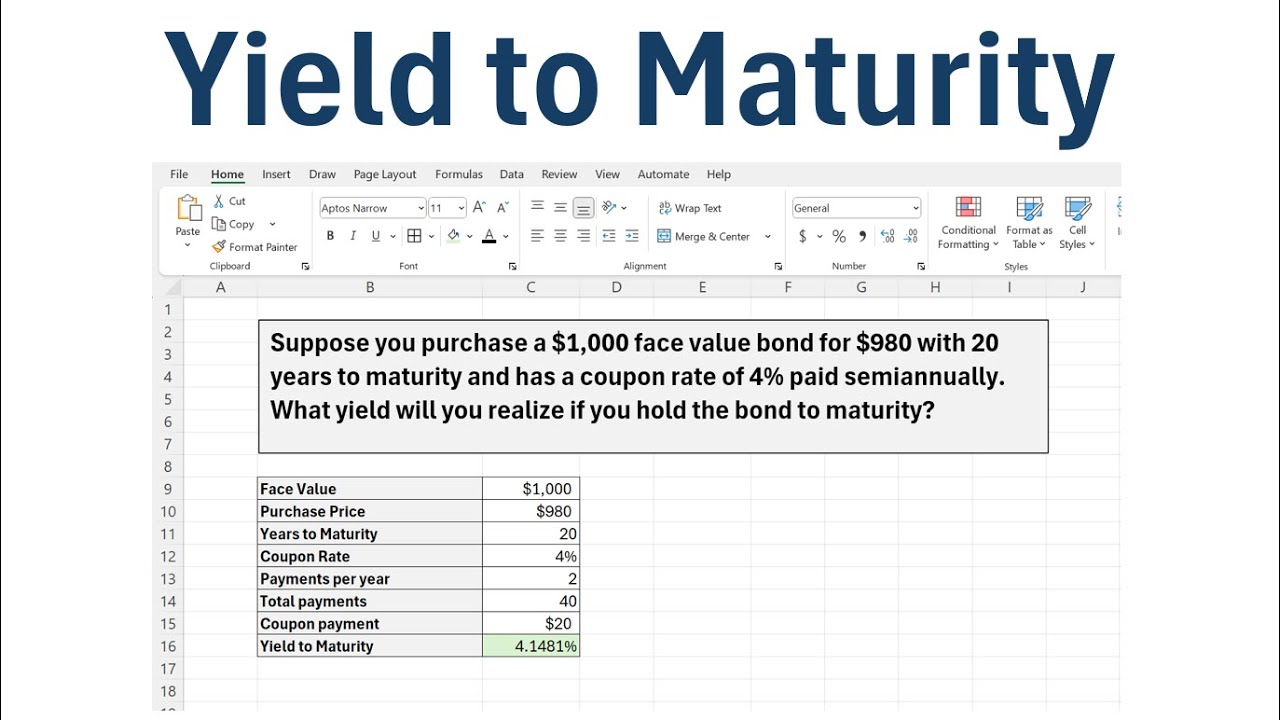Image resolution: width=1280 pixels, height=720 pixels.
Task: Apply Percent Style format
Action: click(x=839, y=236)
